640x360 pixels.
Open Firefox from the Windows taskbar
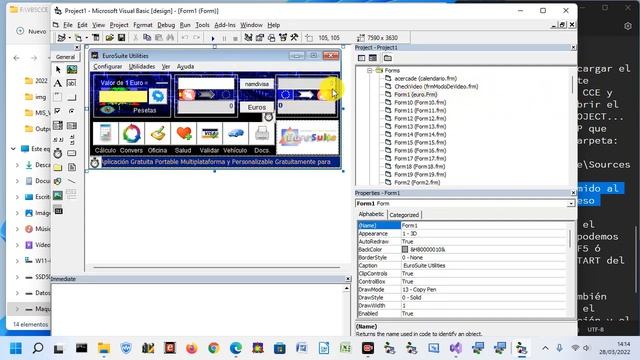tap(191, 348)
